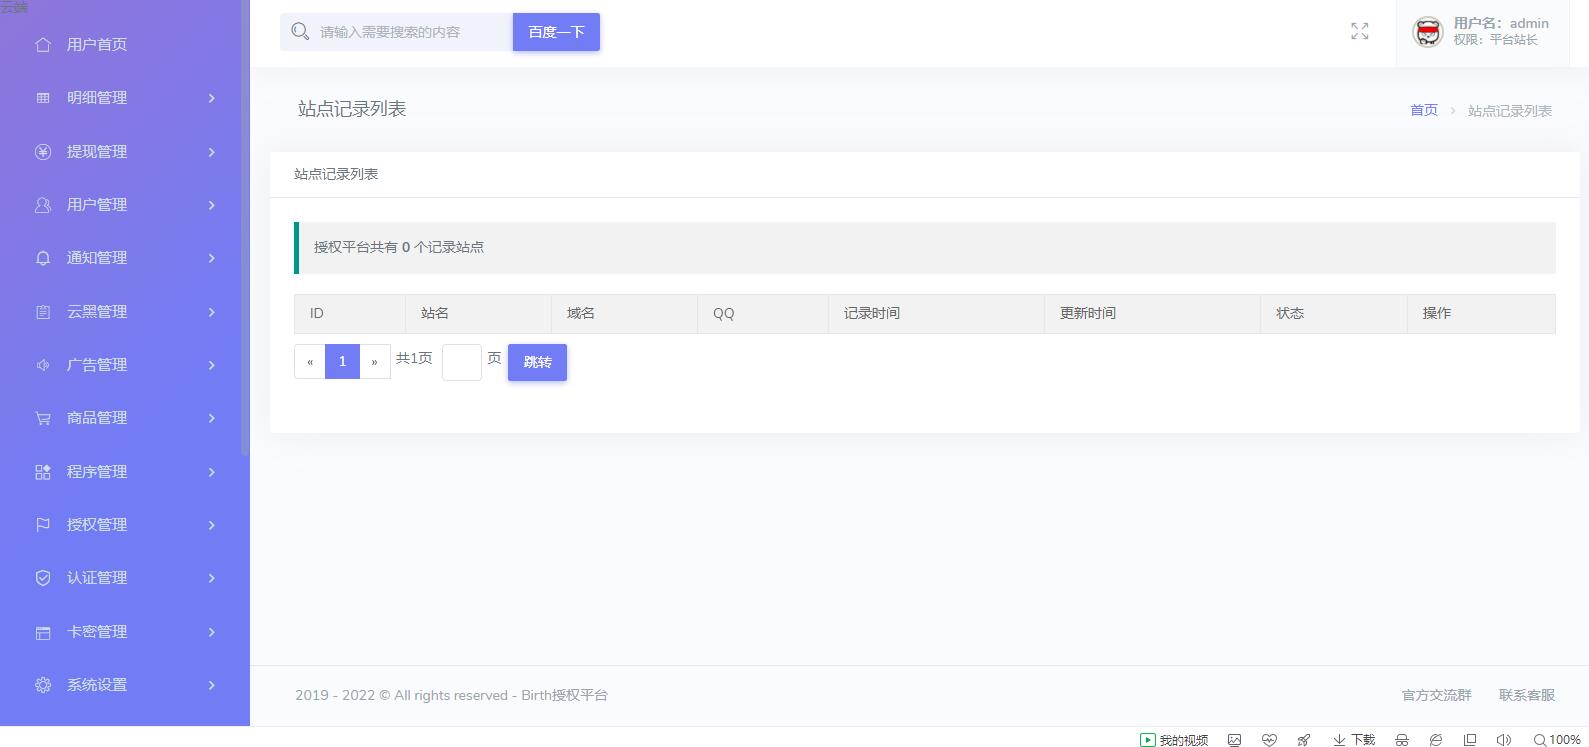Open the 云黑管理 menu item

click(x=97, y=312)
